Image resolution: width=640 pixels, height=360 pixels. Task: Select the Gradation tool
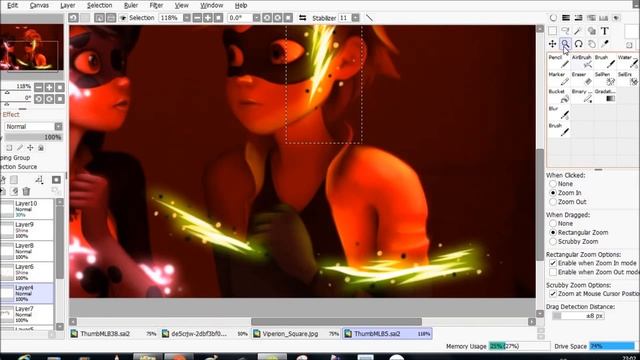click(x=605, y=96)
